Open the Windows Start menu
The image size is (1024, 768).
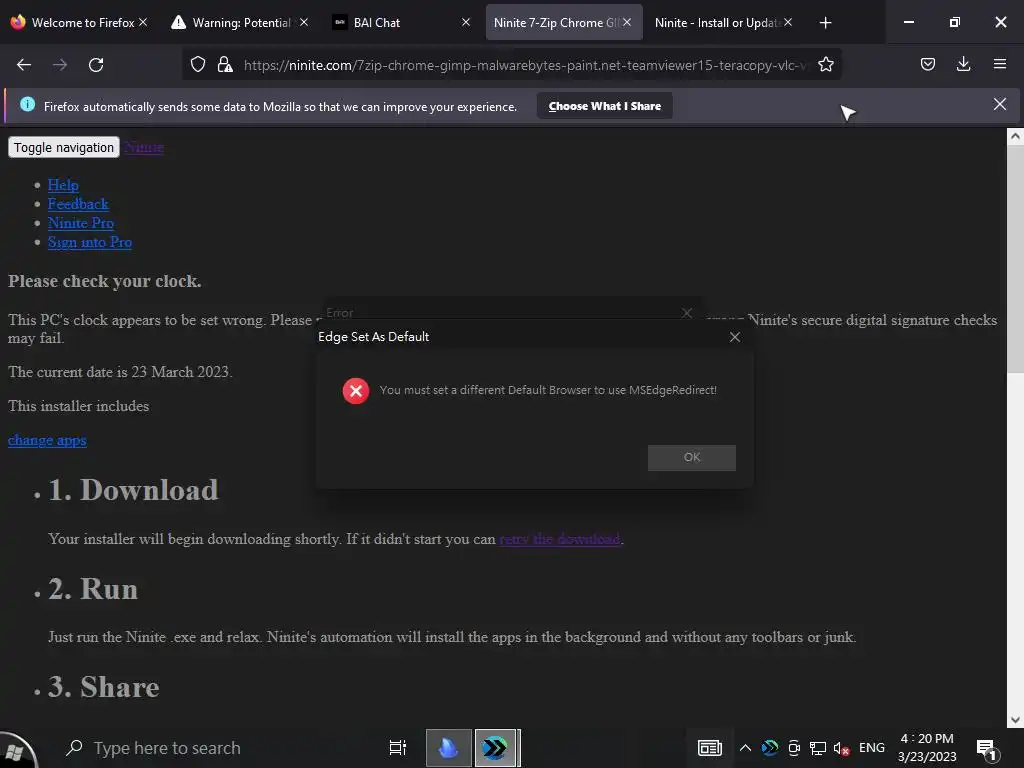17,749
